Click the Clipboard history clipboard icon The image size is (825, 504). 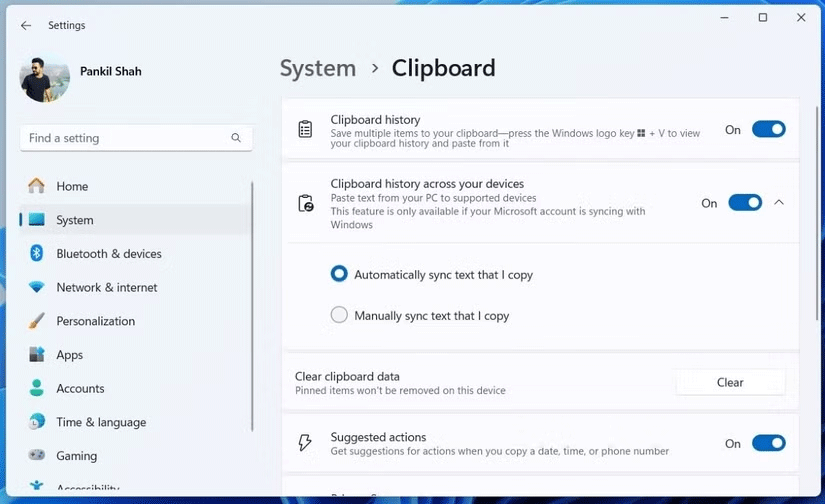click(305, 129)
